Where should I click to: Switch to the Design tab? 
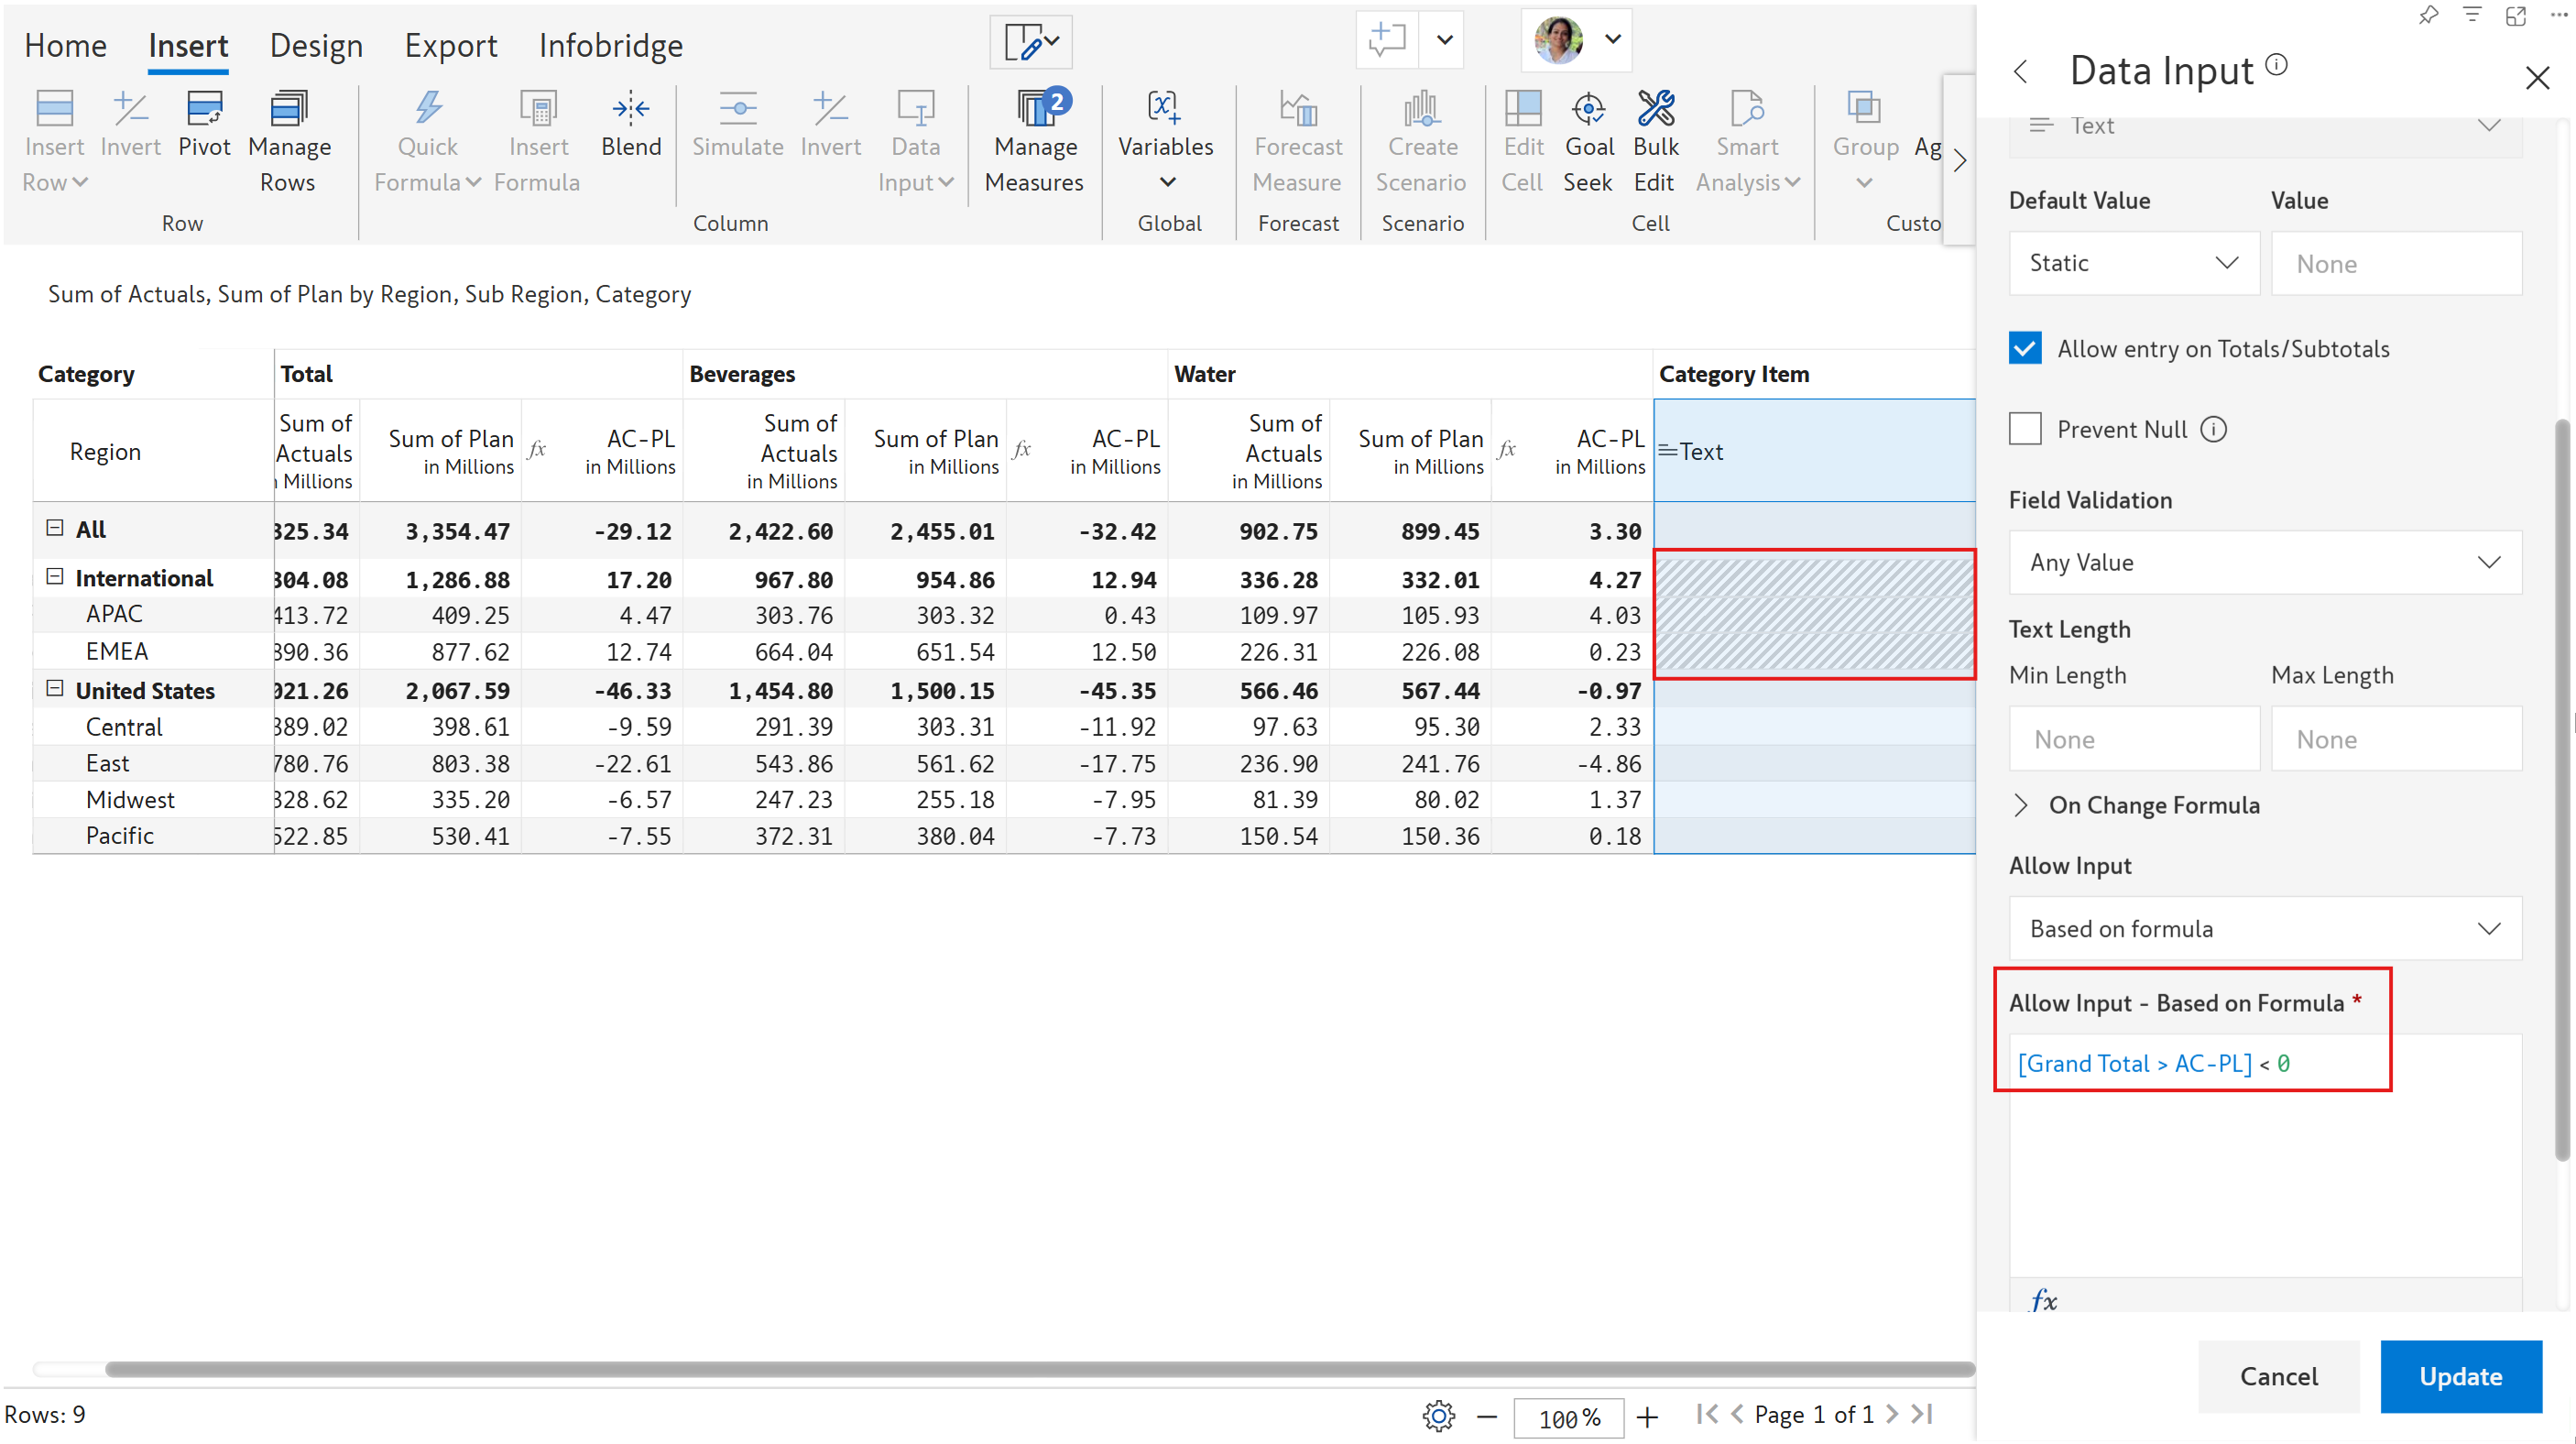(x=316, y=45)
